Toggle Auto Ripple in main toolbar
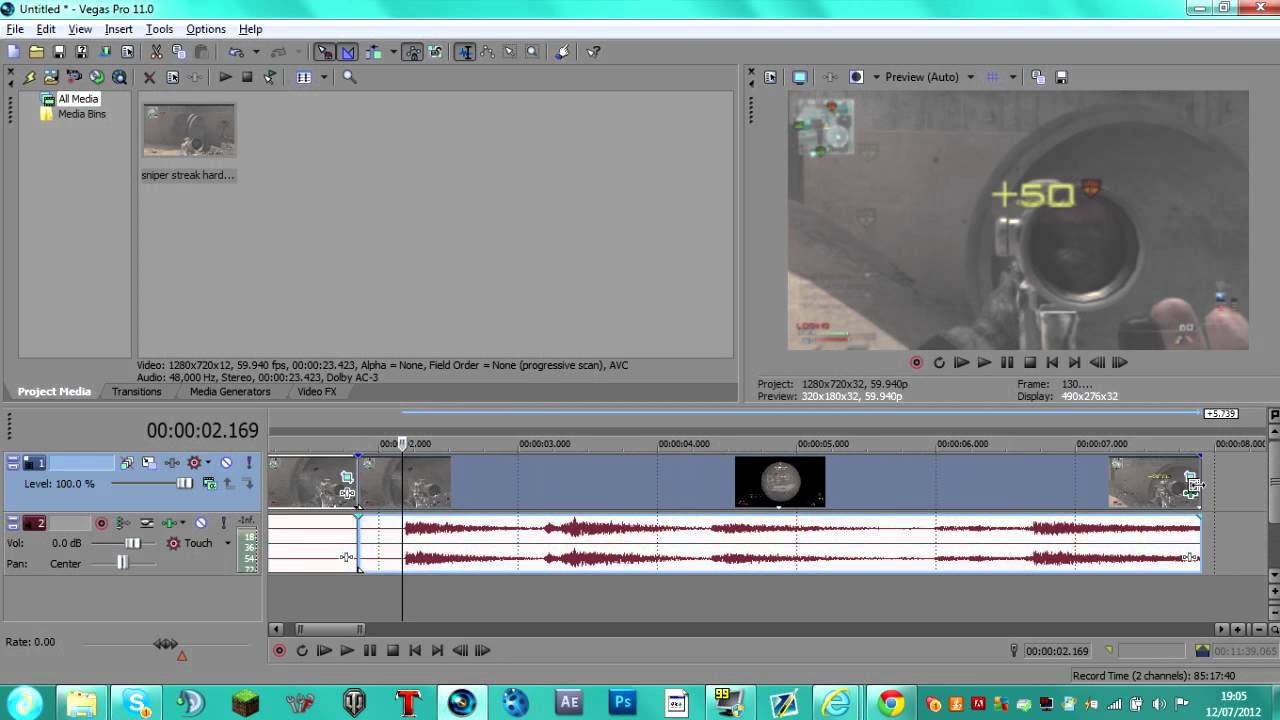 pyautogui.click(x=373, y=52)
